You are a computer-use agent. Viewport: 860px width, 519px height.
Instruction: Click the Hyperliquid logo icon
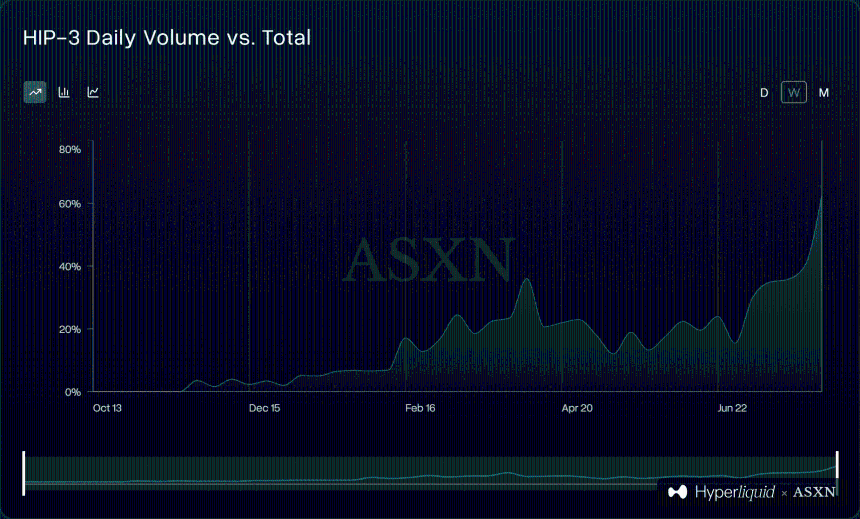point(678,492)
